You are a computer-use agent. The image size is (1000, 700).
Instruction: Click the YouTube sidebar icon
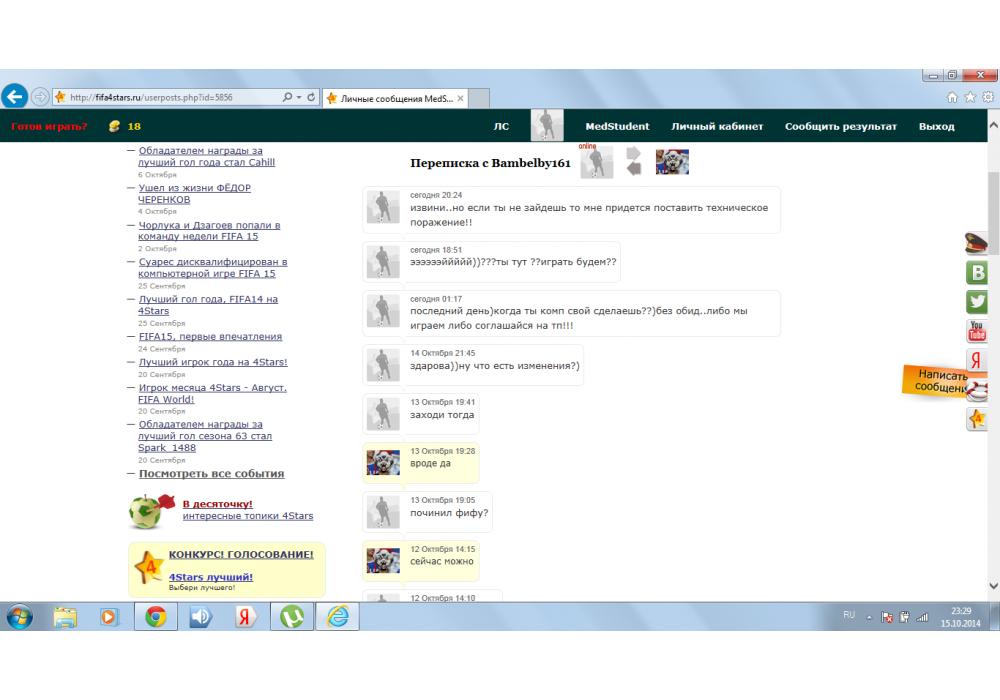[x=977, y=331]
